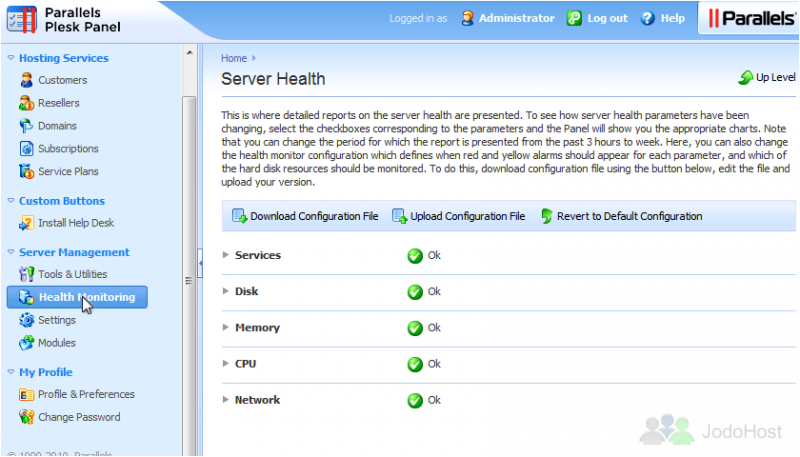The width and height of the screenshot is (800, 457).
Task: Expand the Services health row
Action: 225,256
